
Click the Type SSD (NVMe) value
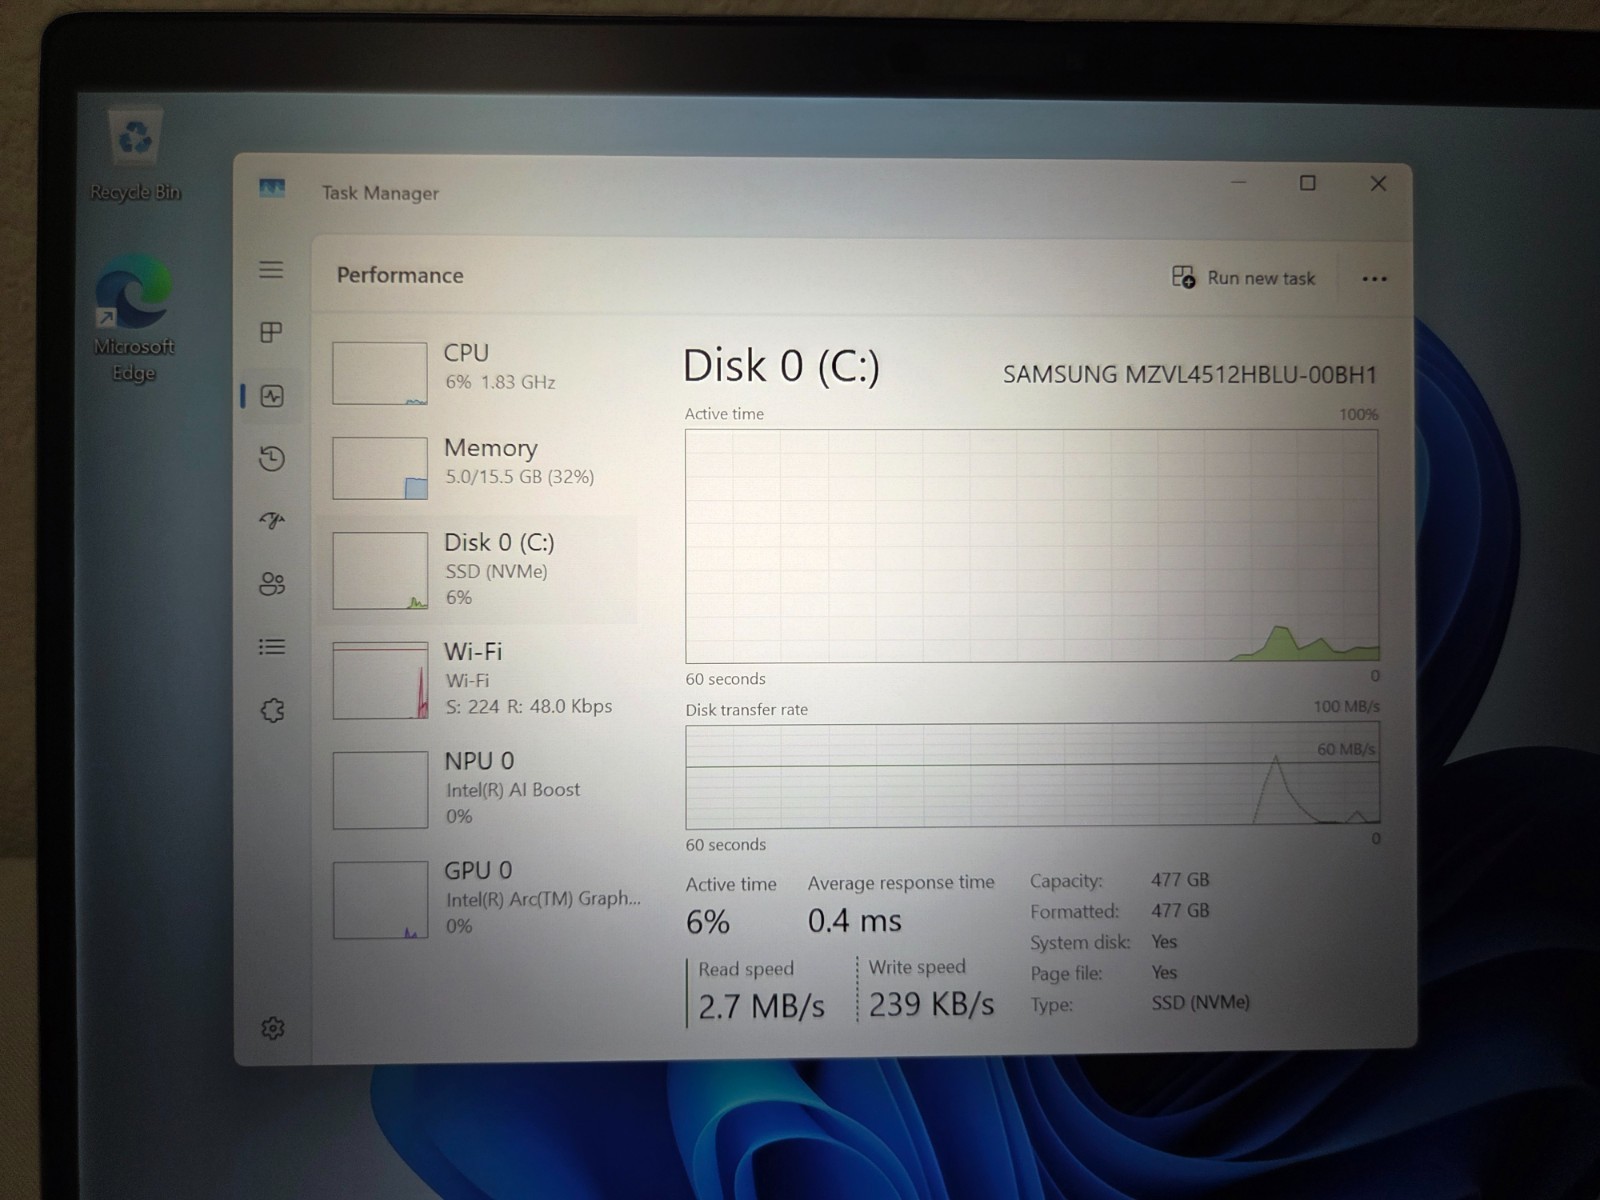[1200, 1002]
